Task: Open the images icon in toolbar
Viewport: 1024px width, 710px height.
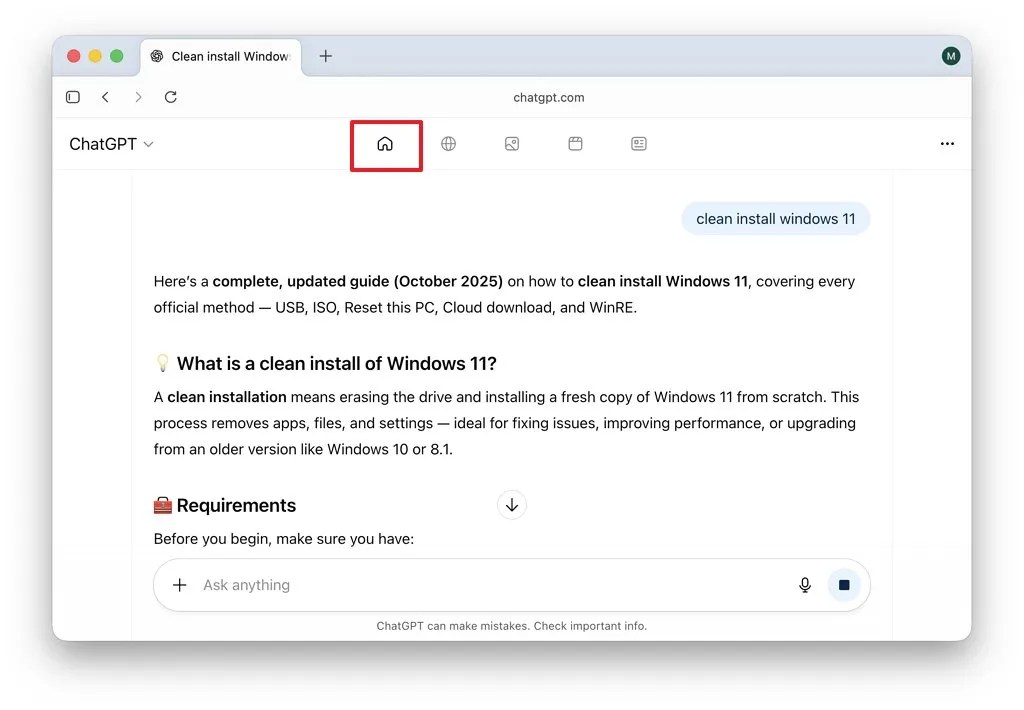Action: [x=512, y=144]
